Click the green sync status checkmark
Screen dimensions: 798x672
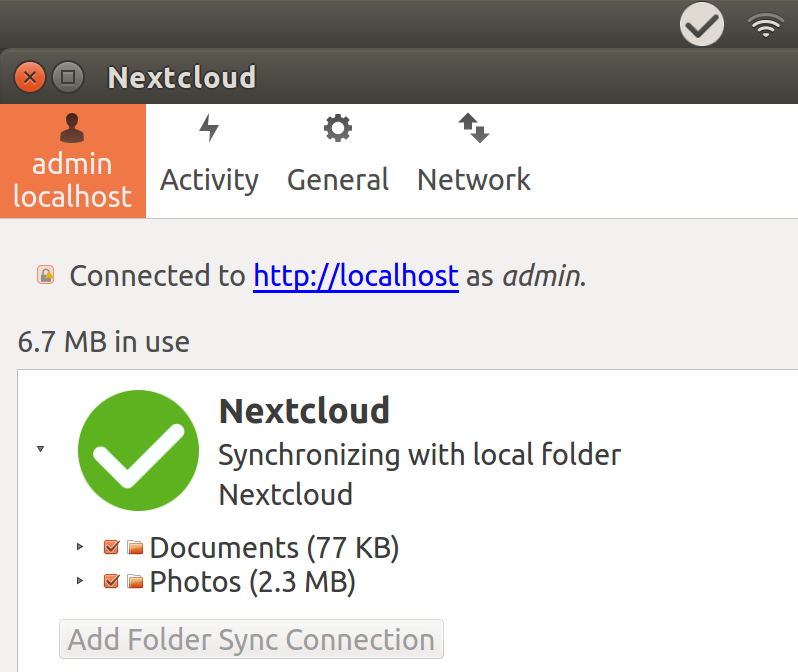click(x=138, y=451)
